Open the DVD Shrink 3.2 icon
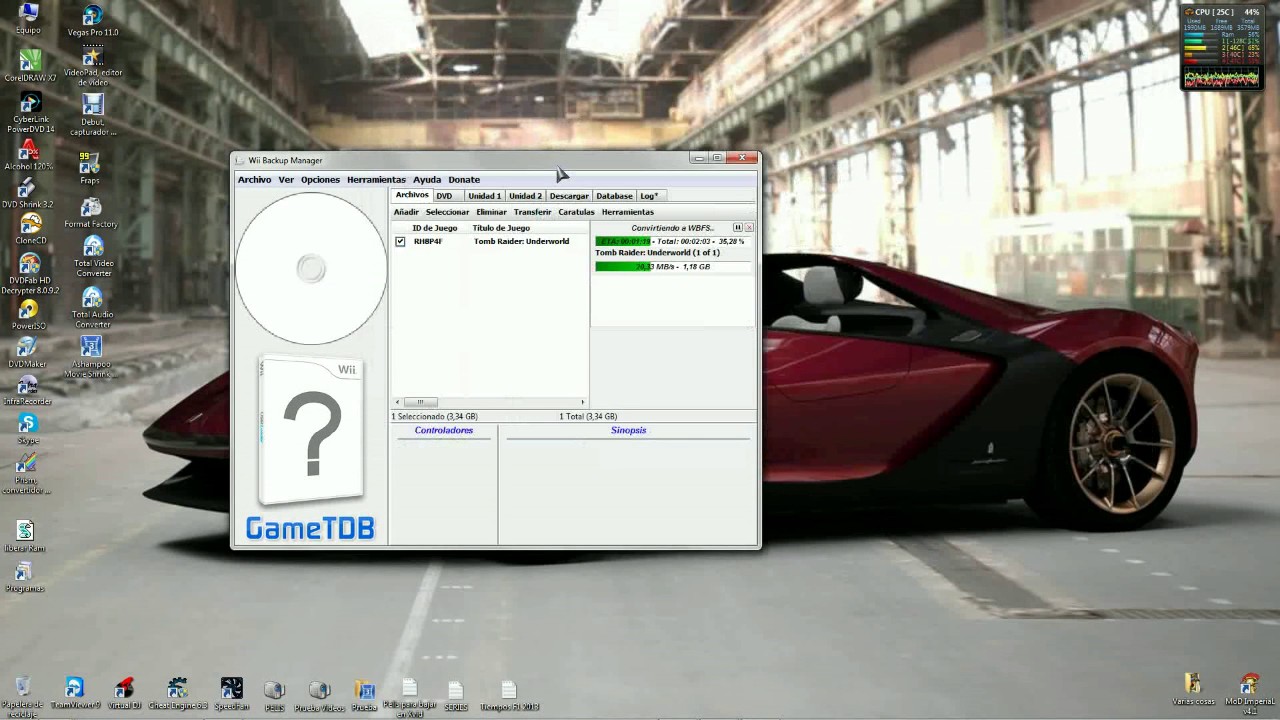 click(x=28, y=193)
